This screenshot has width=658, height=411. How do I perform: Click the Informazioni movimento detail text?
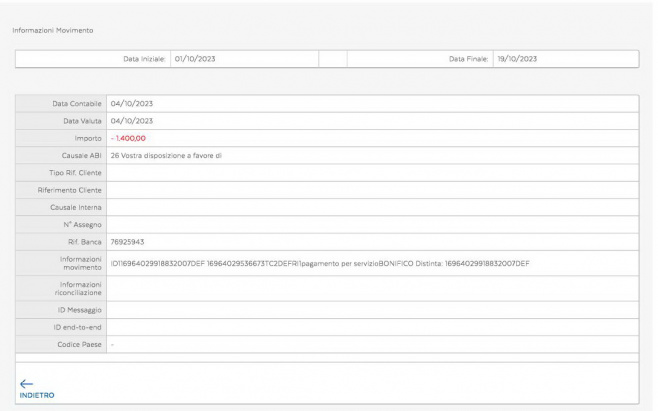click(x=319, y=262)
